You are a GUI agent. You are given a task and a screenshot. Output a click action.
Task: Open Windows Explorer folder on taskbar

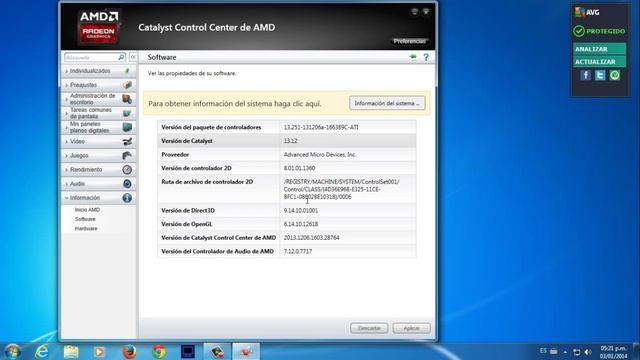click(71, 351)
